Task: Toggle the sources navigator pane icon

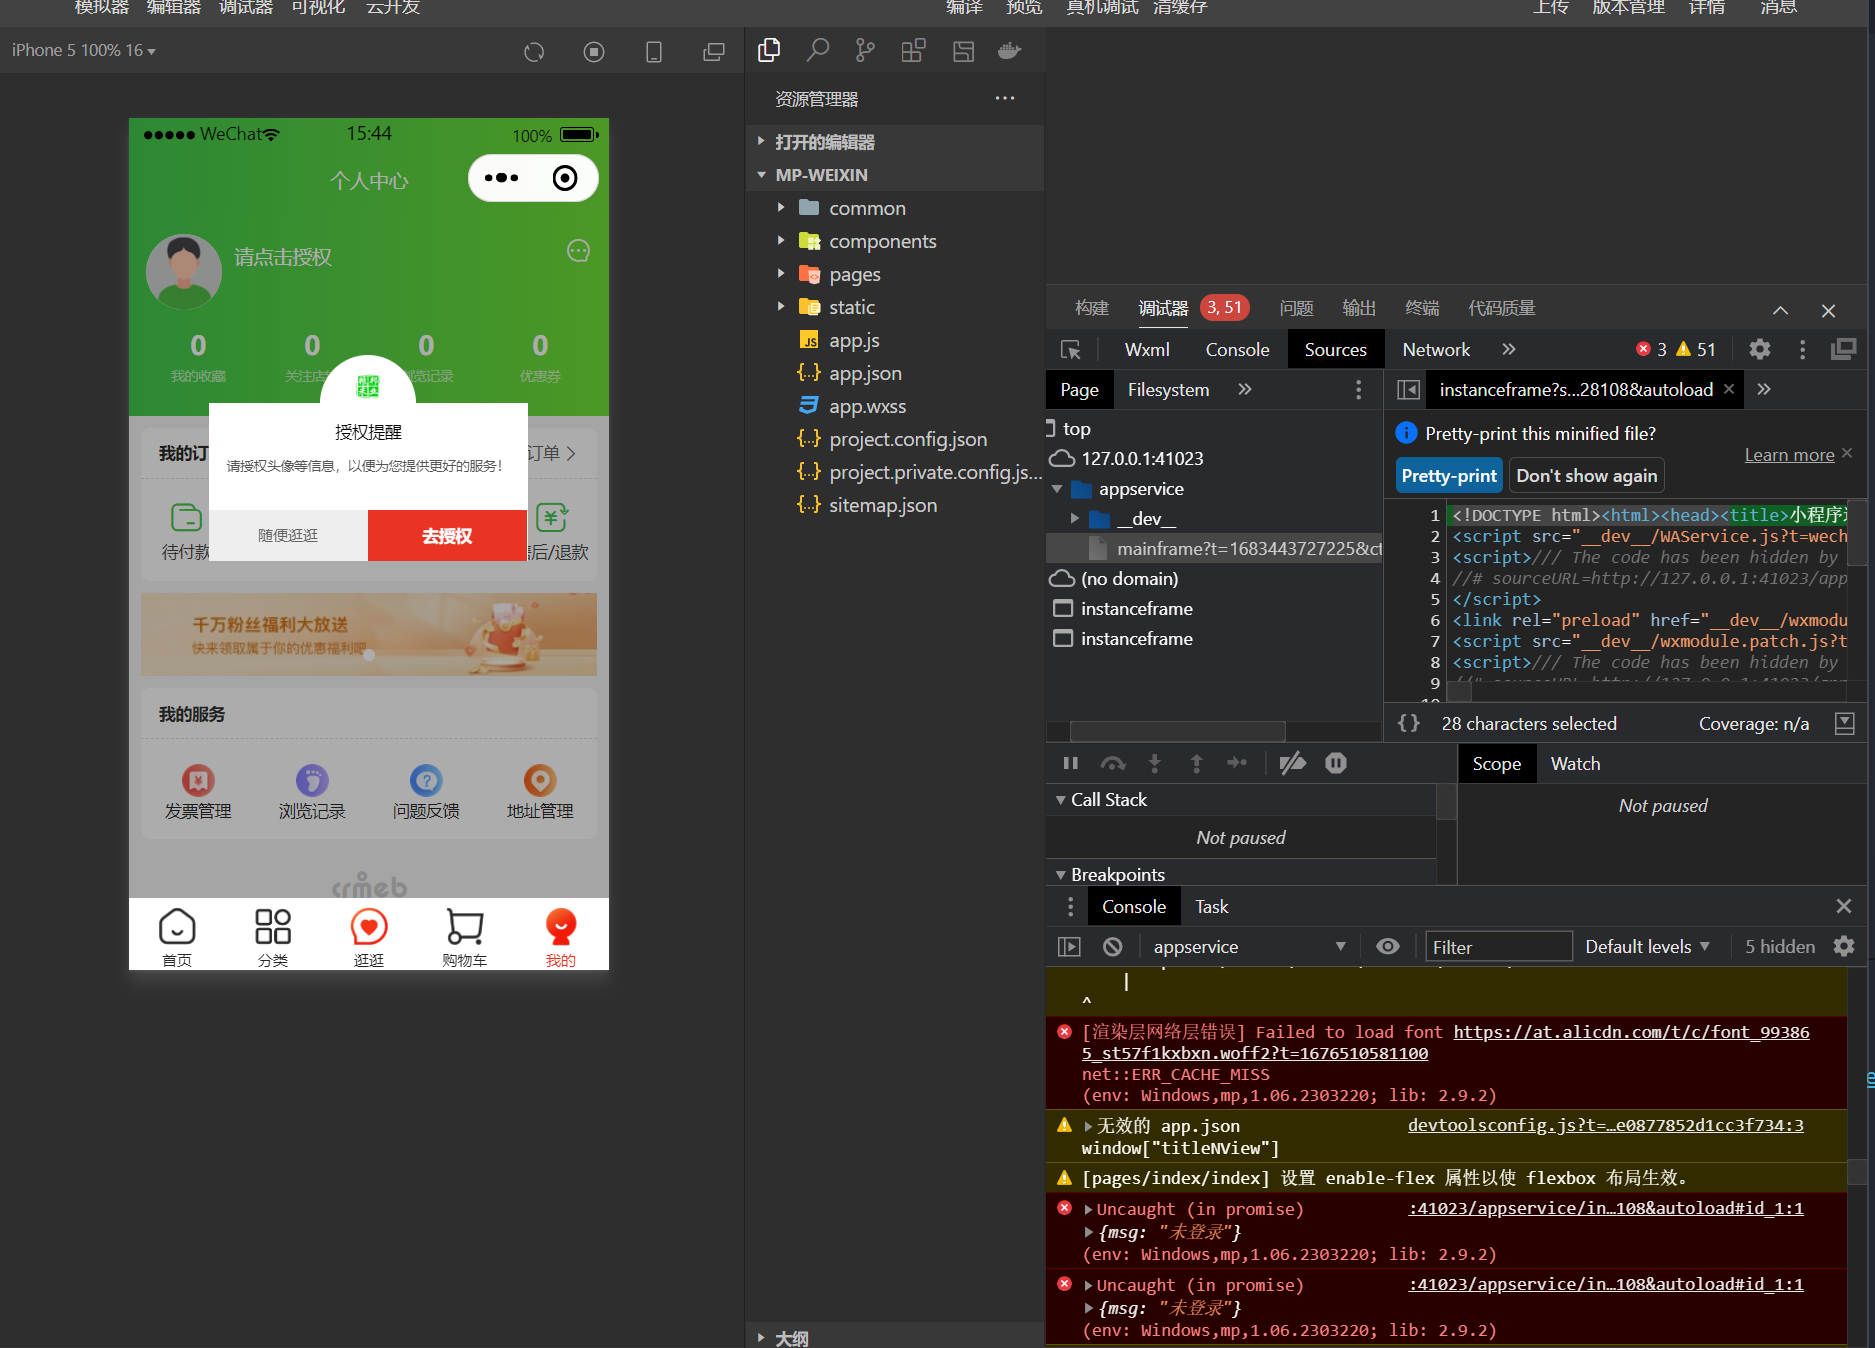Action: [x=1408, y=389]
